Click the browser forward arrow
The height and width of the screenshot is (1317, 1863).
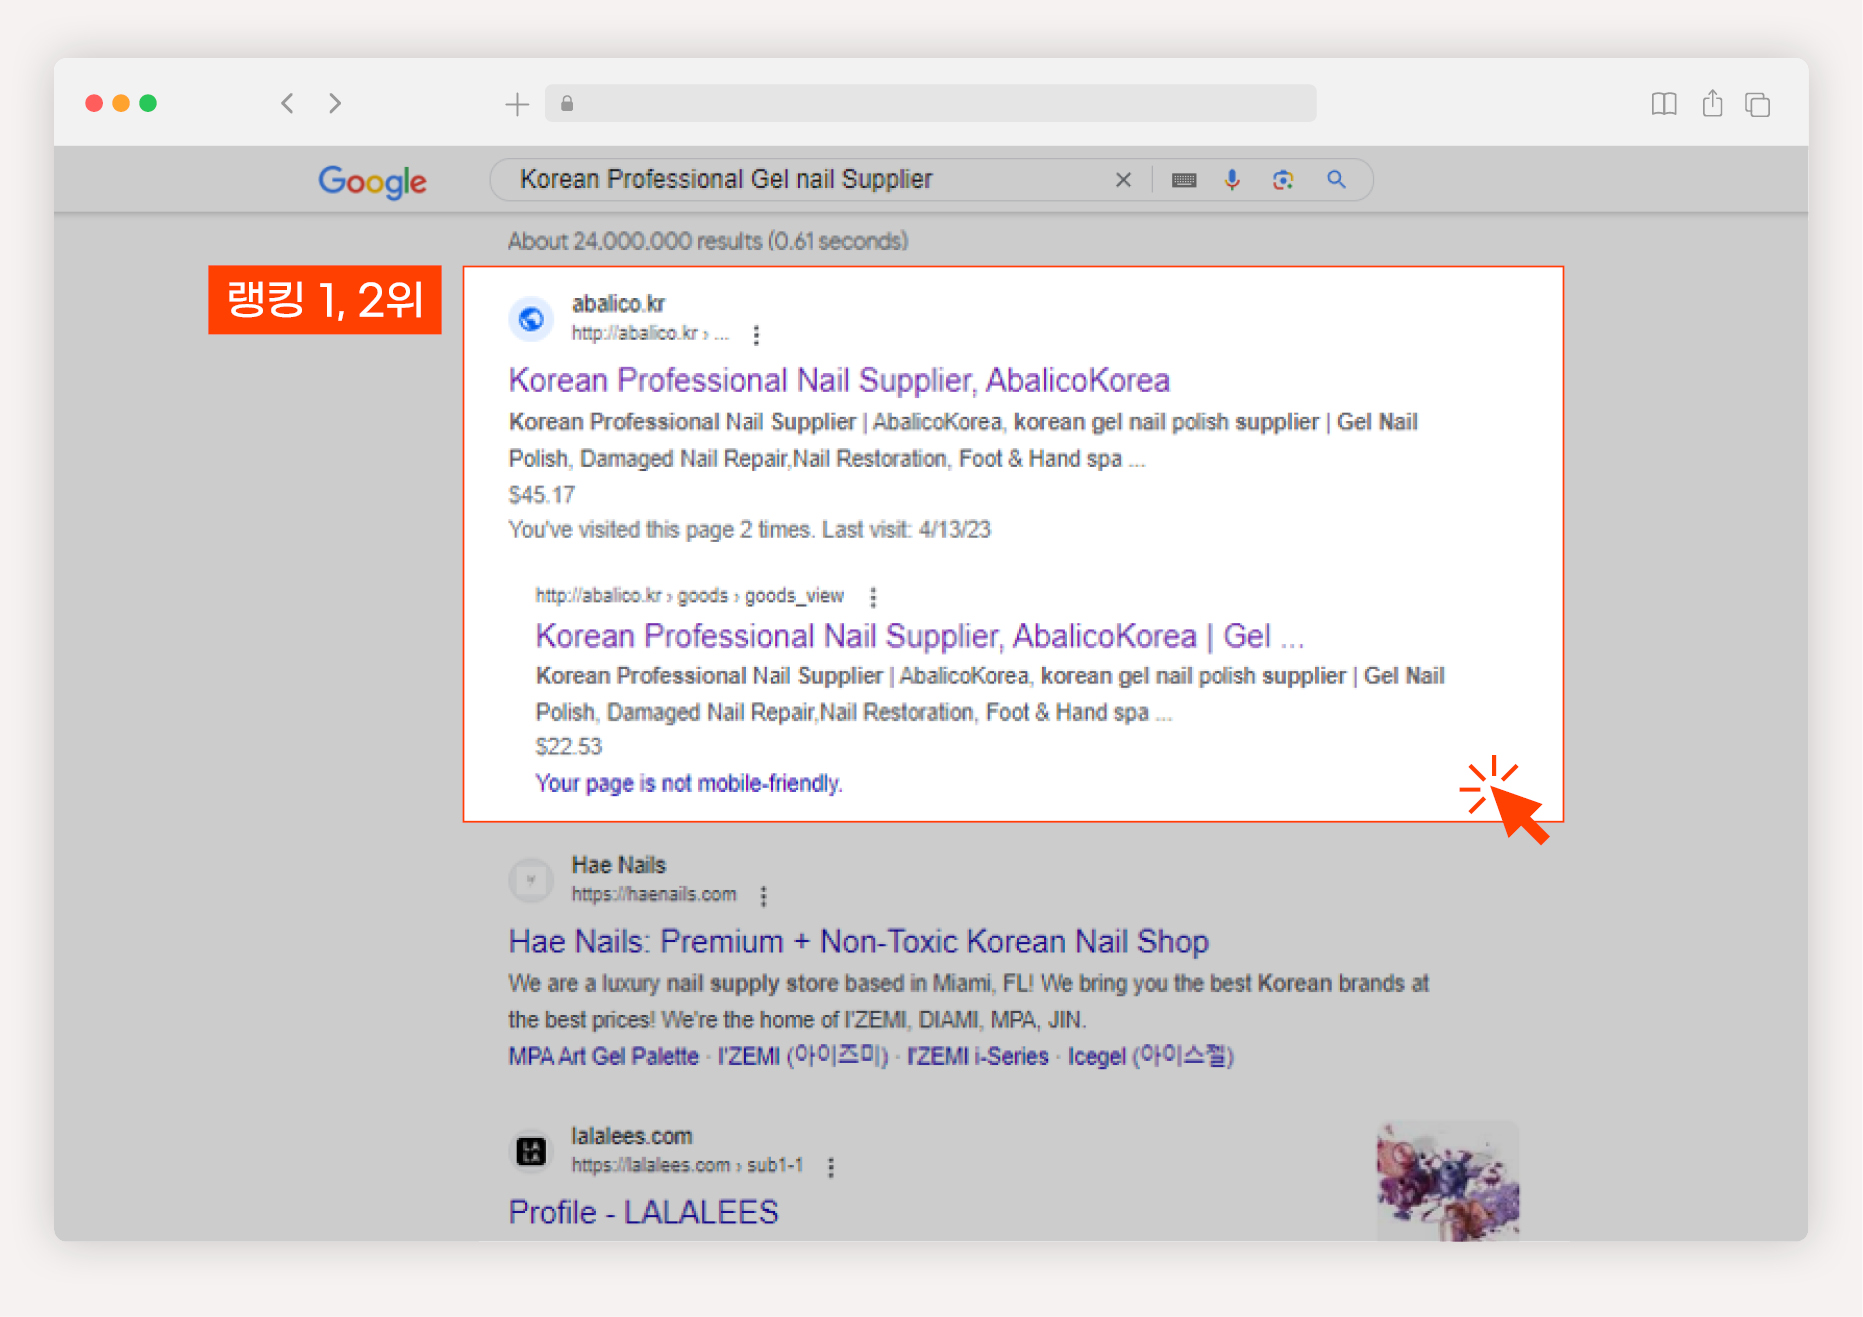(x=335, y=103)
